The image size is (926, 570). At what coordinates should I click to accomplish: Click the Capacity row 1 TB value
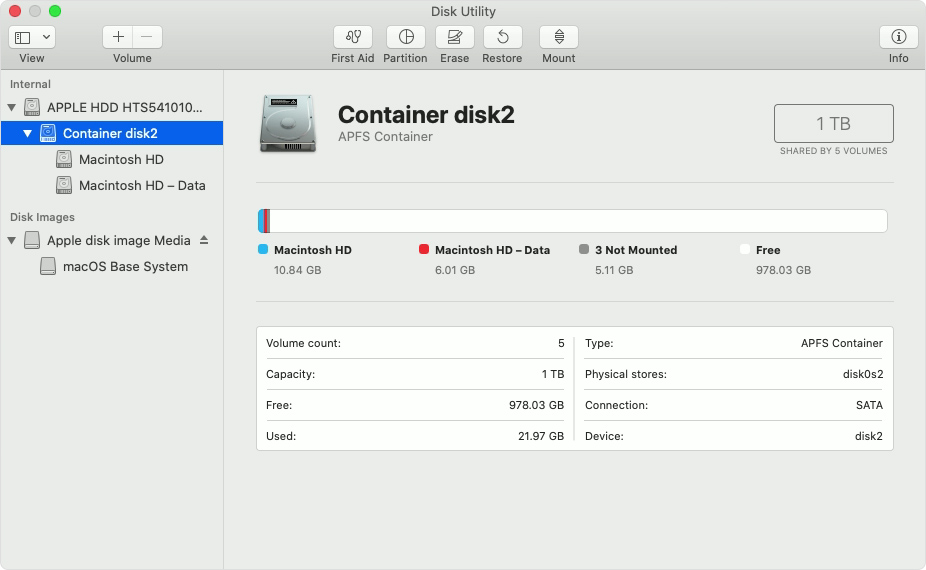click(x=553, y=374)
